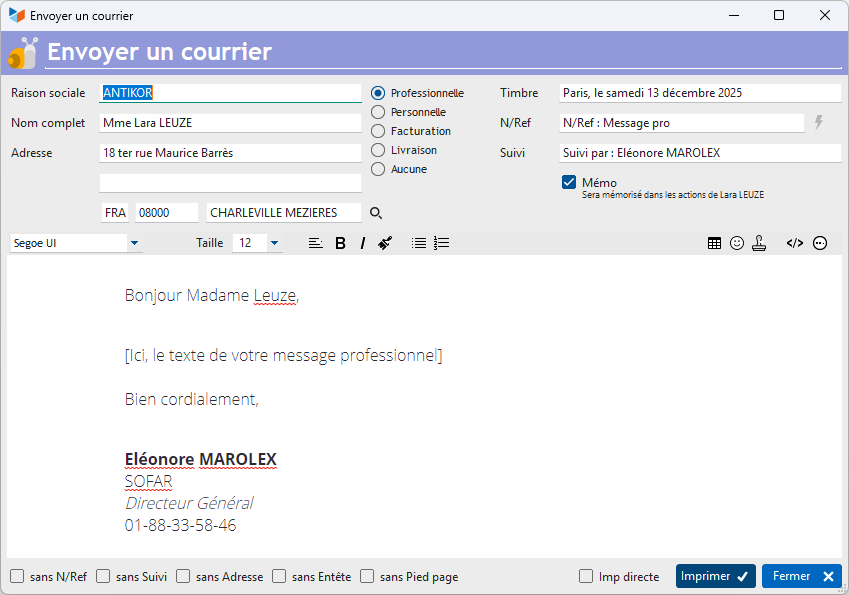Viewport: 849px width, 595px height.
Task: Click the N/Ref Message pro field
Action: pos(682,123)
